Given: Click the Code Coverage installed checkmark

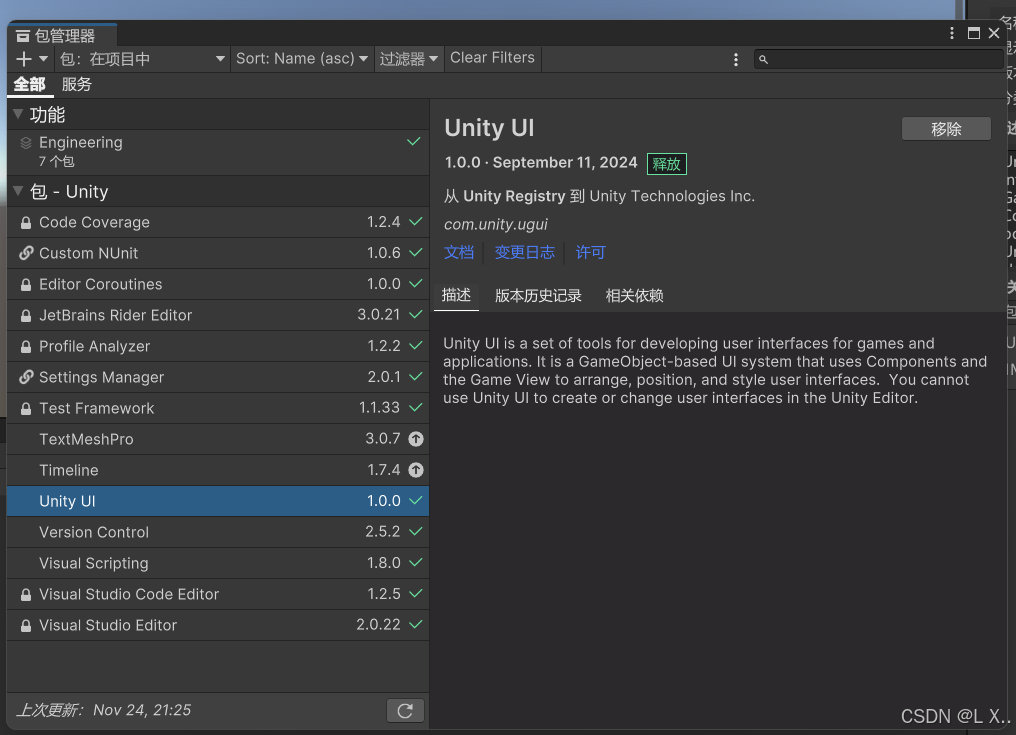Looking at the screenshot, I should coord(416,222).
